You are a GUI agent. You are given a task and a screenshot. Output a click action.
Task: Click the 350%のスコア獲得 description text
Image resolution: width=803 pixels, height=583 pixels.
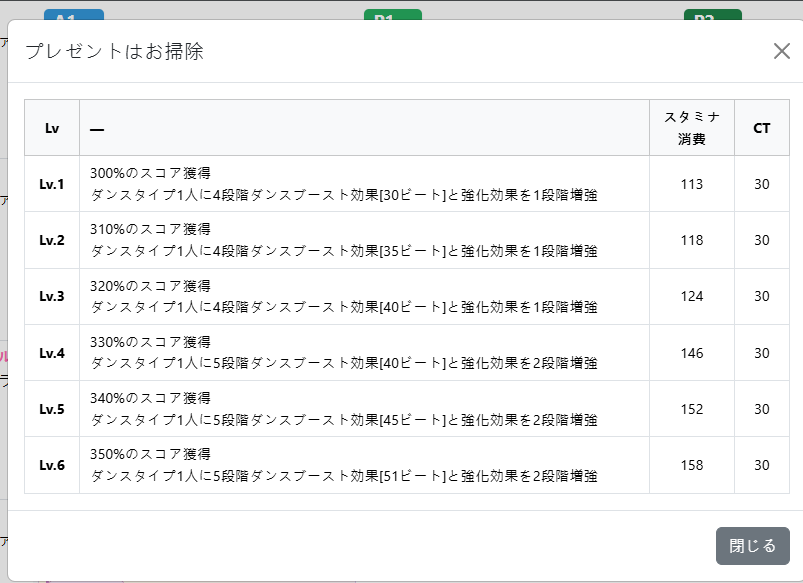click(151, 454)
